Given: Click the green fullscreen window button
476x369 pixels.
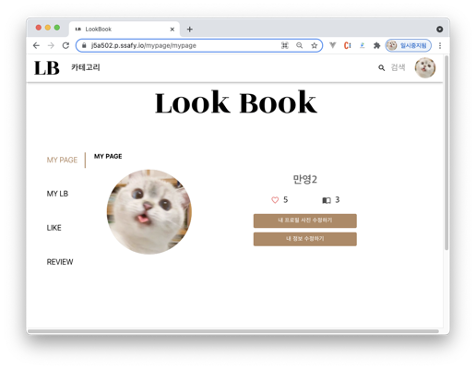Looking at the screenshot, I should point(57,28).
